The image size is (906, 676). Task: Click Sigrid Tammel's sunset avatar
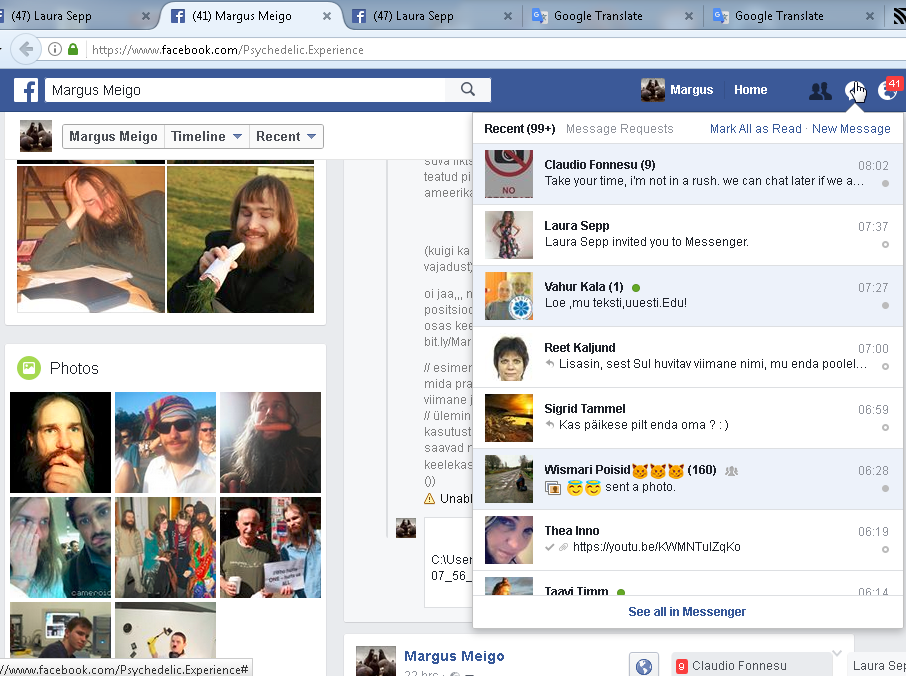point(508,418)
